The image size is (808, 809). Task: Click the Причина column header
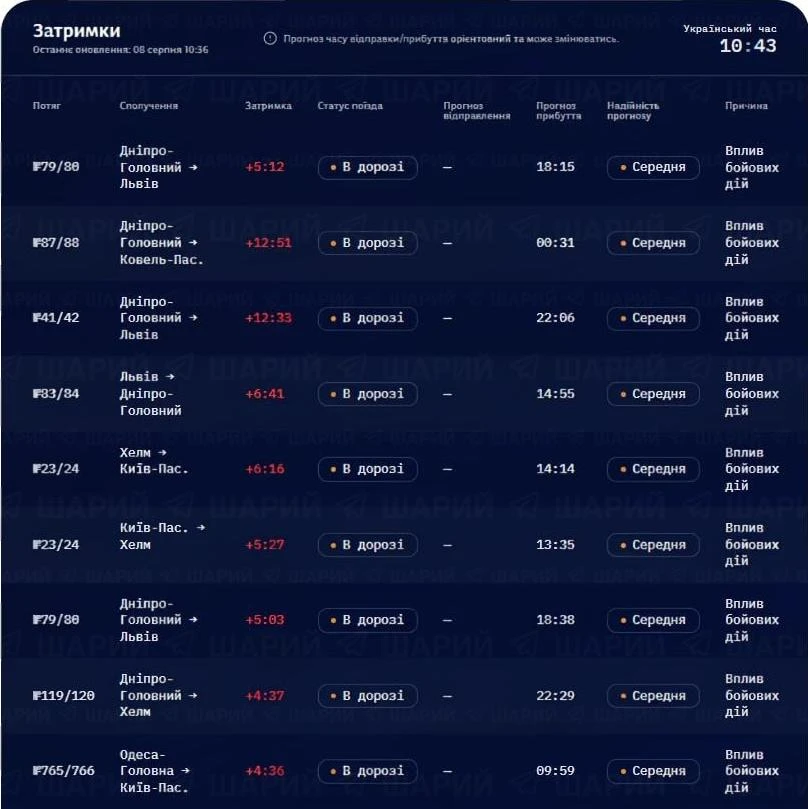pyautogui.click(x=746, y=106)
